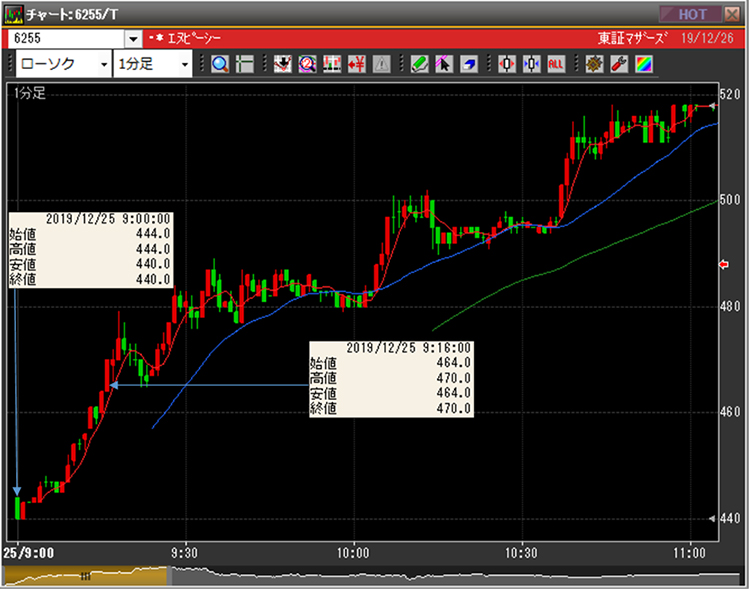Click the stock code input field 6255
This screenshot has height=589, width=750.
click(x=65, y=38)
